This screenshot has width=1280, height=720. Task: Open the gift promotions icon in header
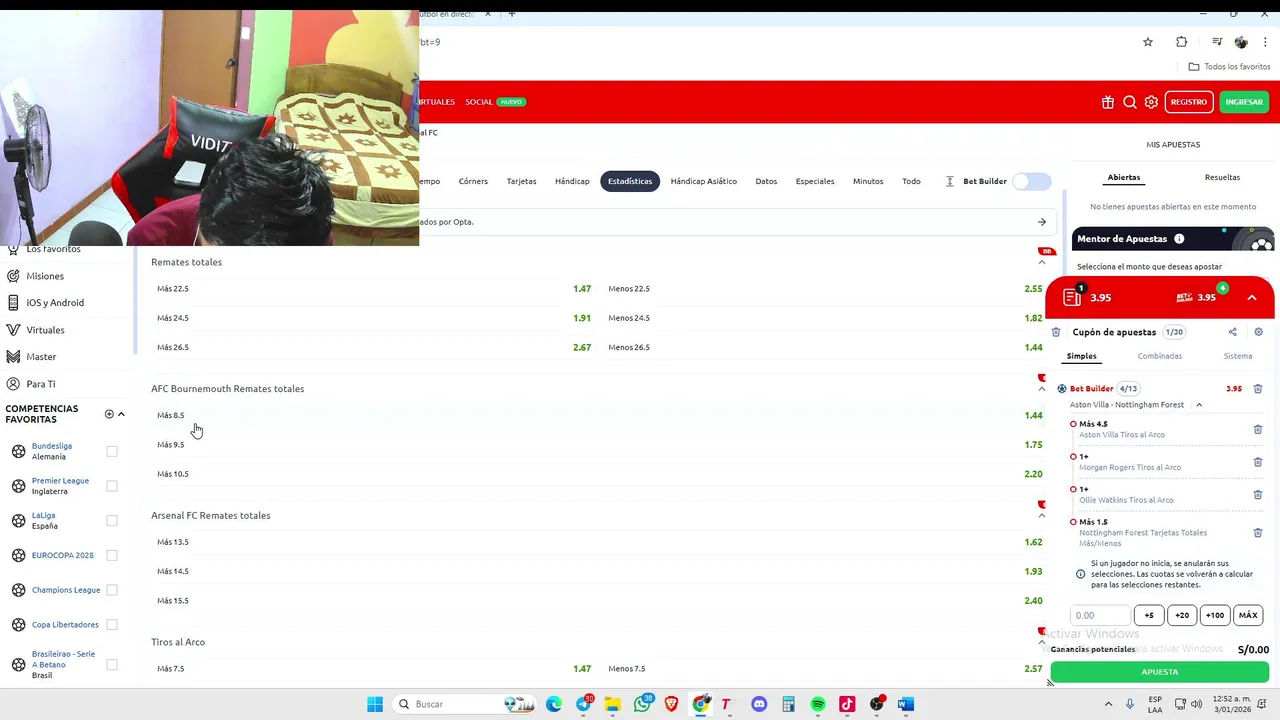click(1108, 102)
